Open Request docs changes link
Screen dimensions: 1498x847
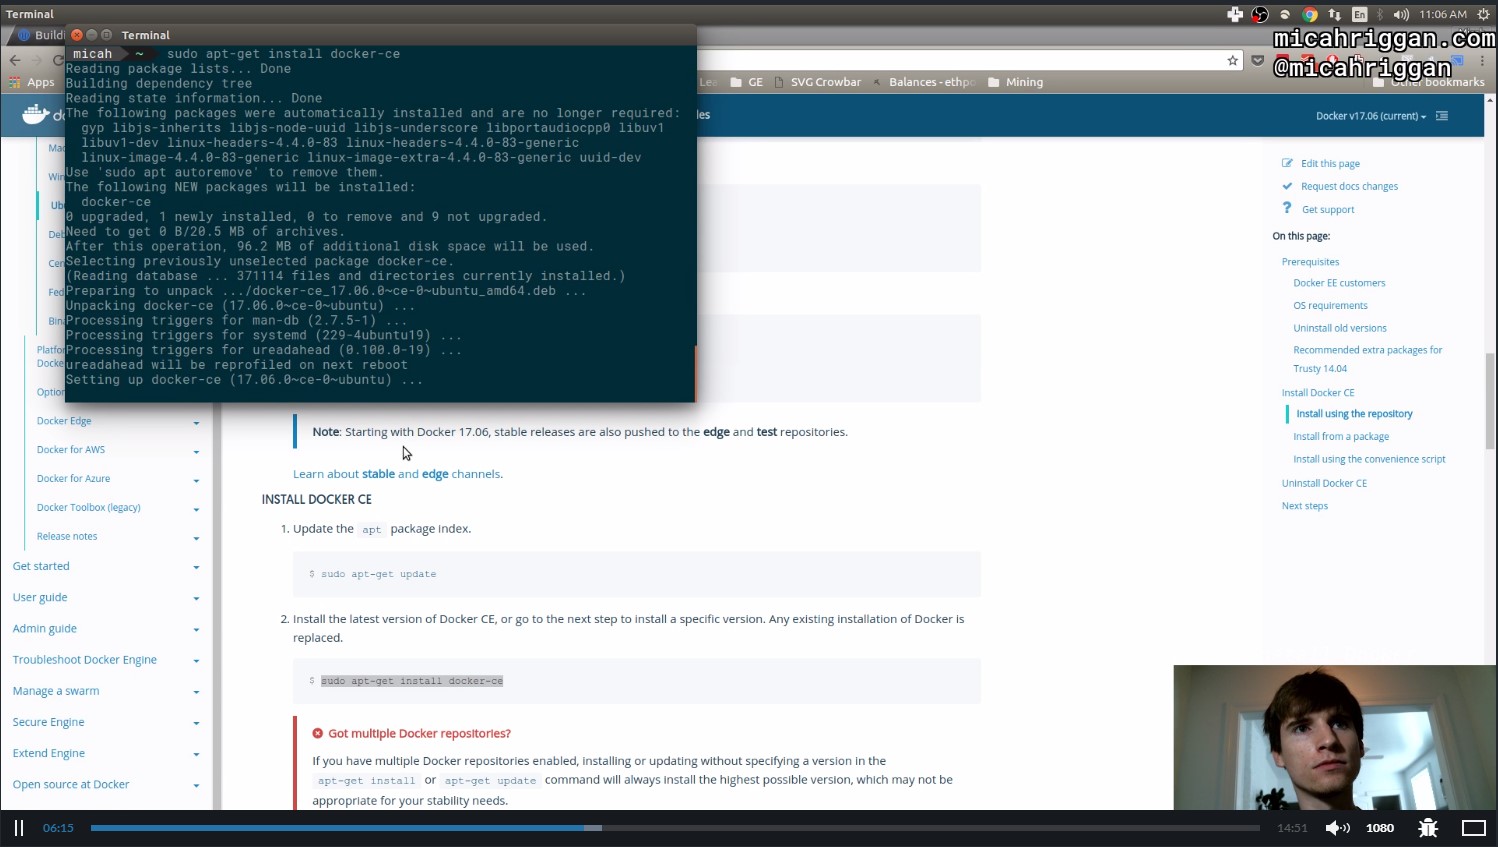pos(1349,186)
